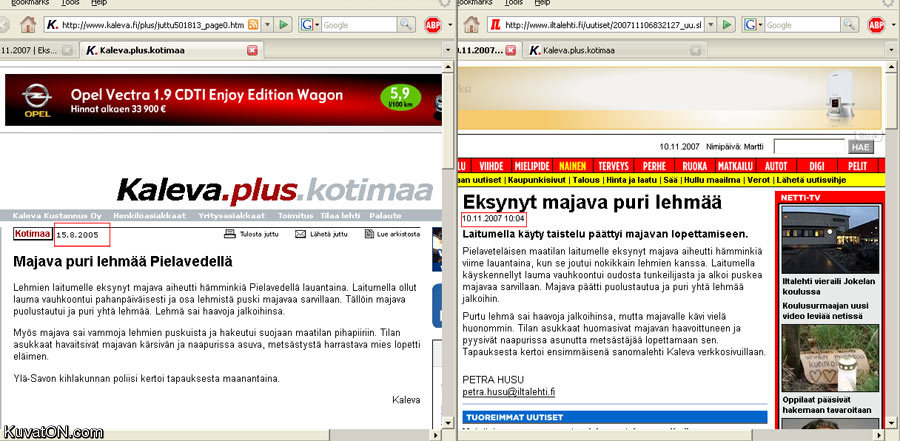Click Adblock Plus icon in right browser
The width and height of the screenshot is (900, 441).
click(x=876, y=25)
